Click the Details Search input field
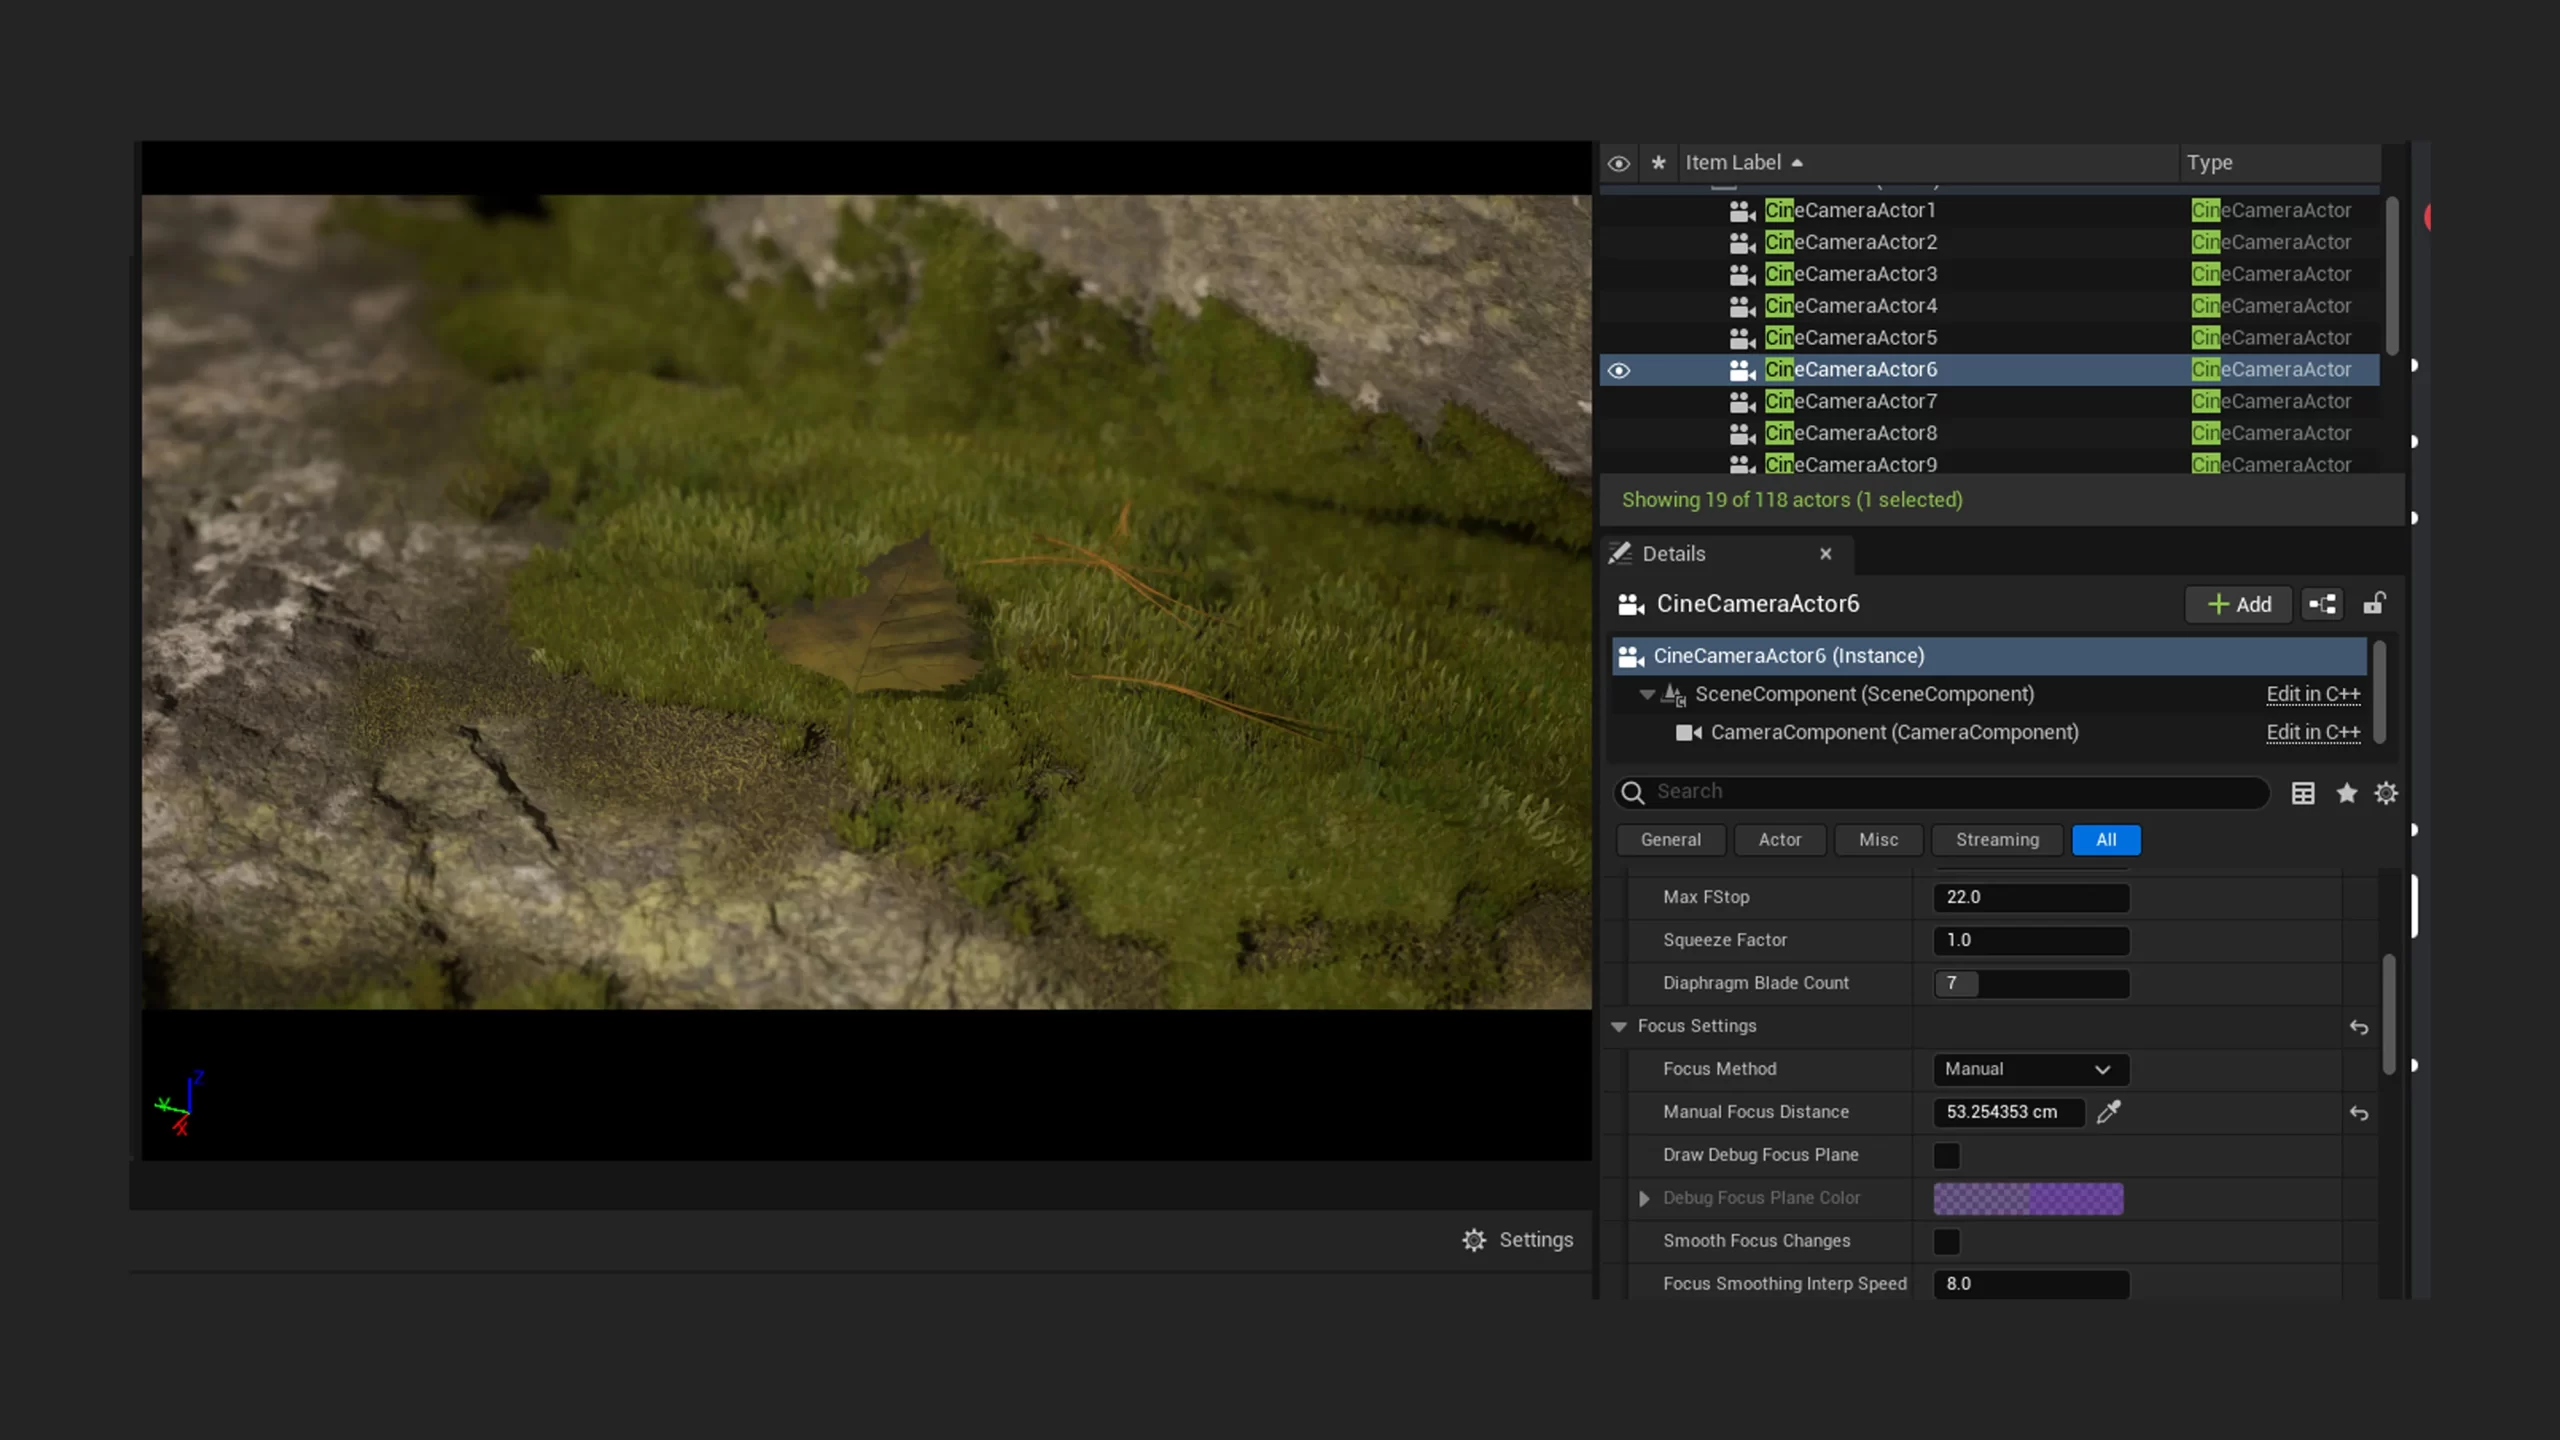The image size is (2560, 1440). point(1940,792)
